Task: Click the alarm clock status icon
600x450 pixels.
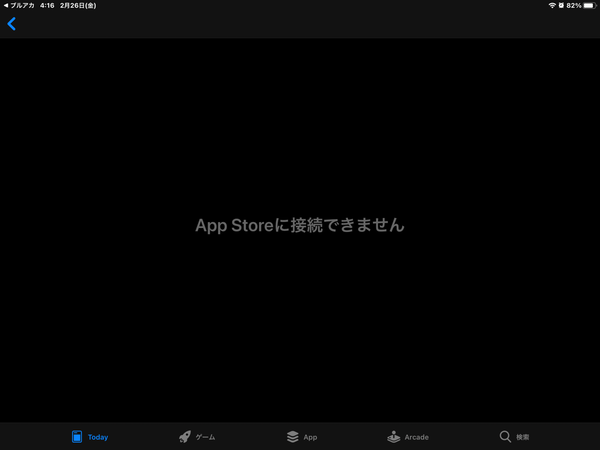Action: (561, 5)
